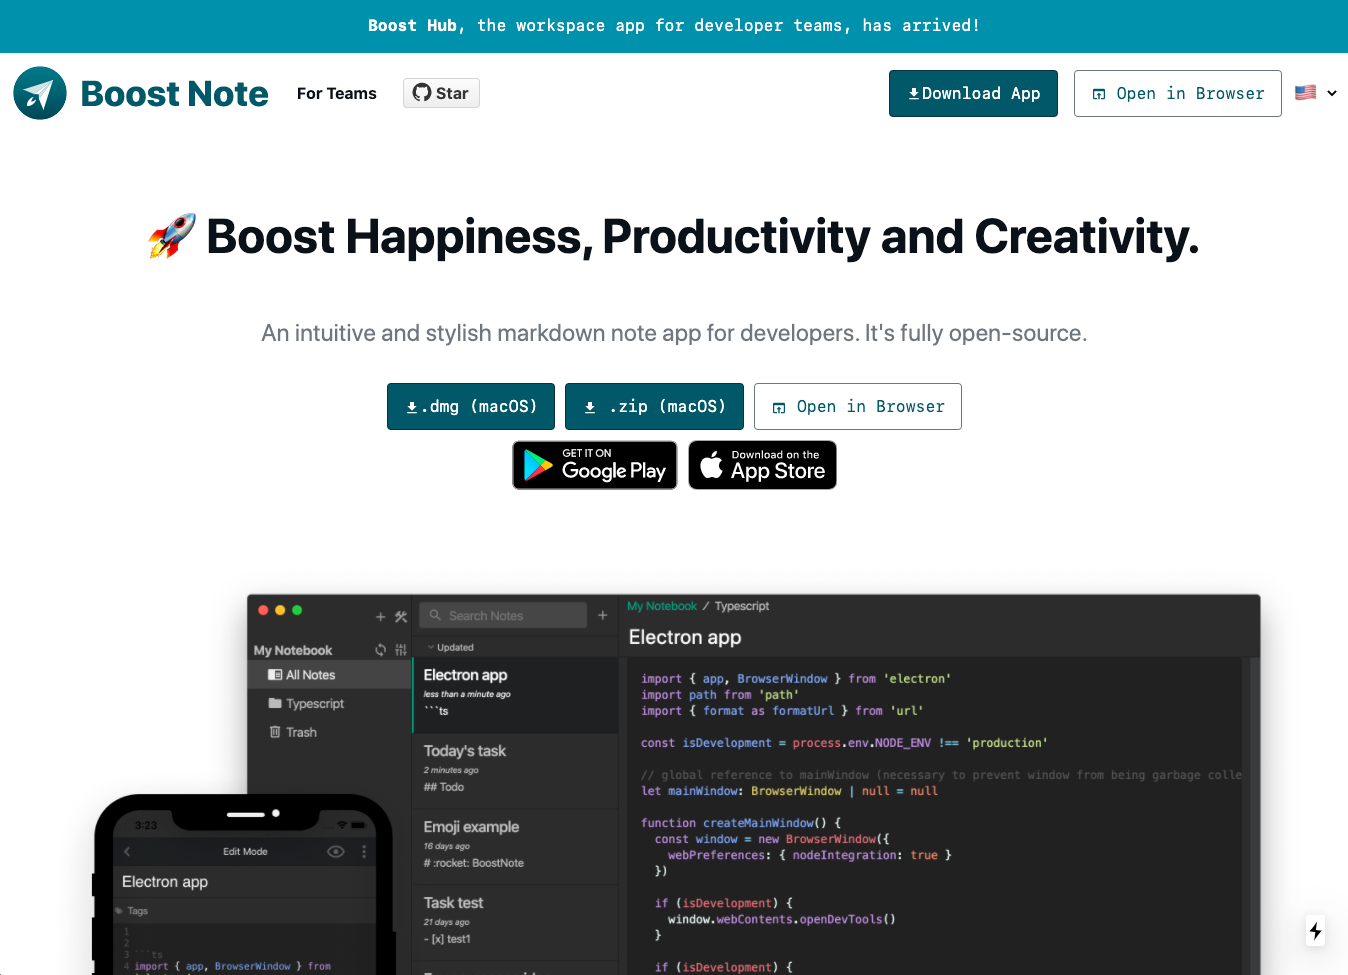Open the Boost Note home title link

(174, 93)
